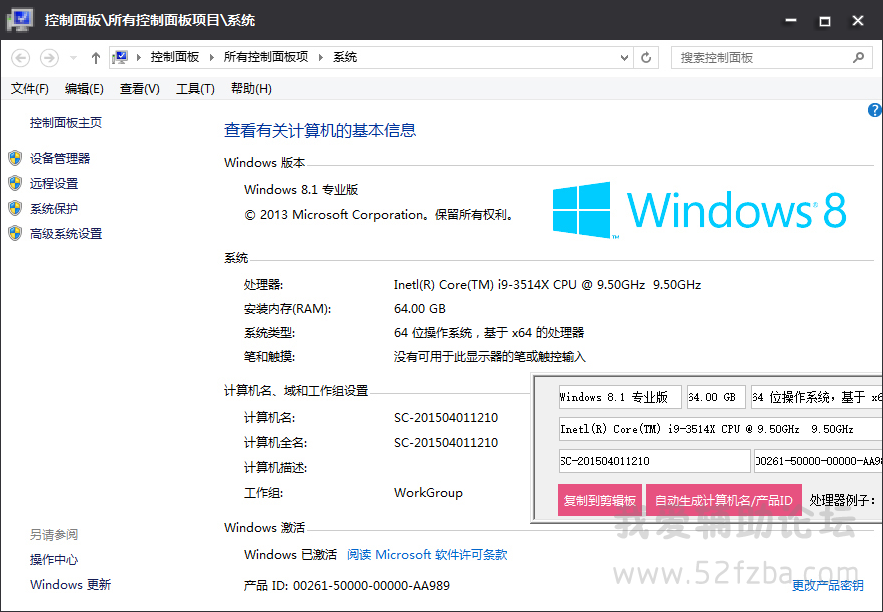The height and width of the screenshot is (612, 883).
Task: Open the recent locations dropdown arrow
Action: click(73, 58)
